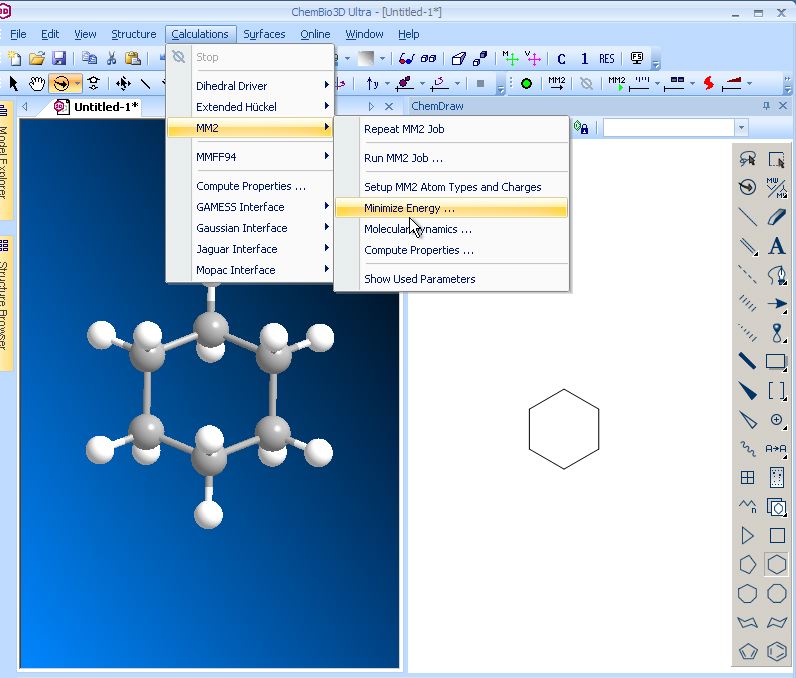Select the Eraser tool
This screenshot has height=678, width=796.
[776, 217]
